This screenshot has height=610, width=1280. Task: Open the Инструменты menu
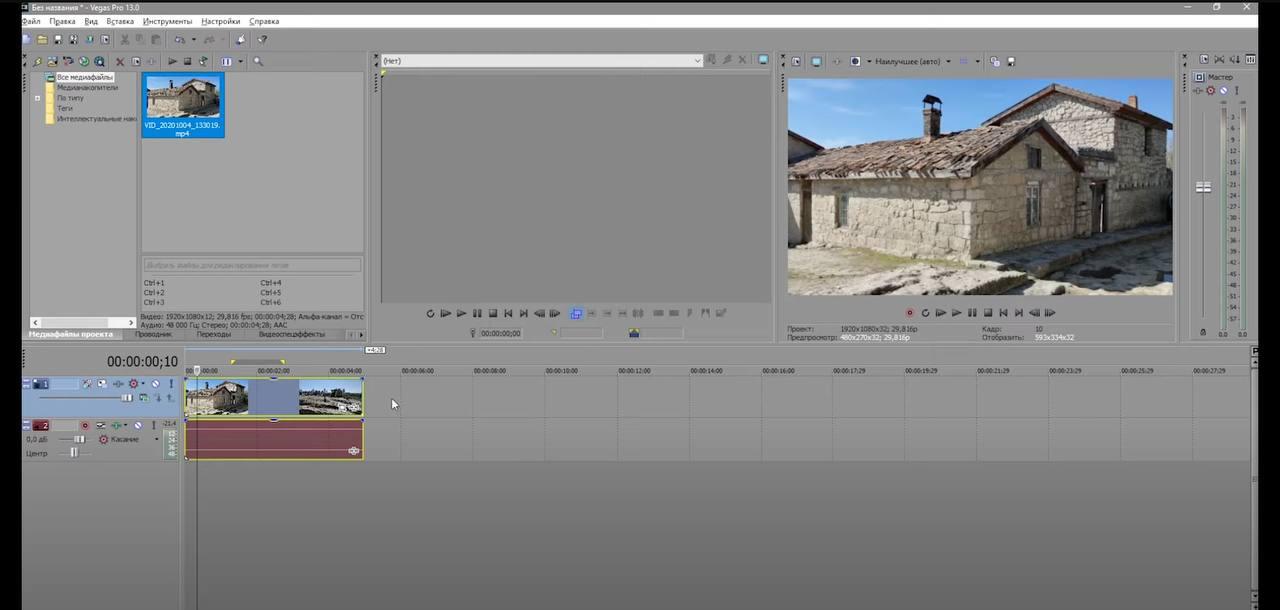click(x=167, y=21)
